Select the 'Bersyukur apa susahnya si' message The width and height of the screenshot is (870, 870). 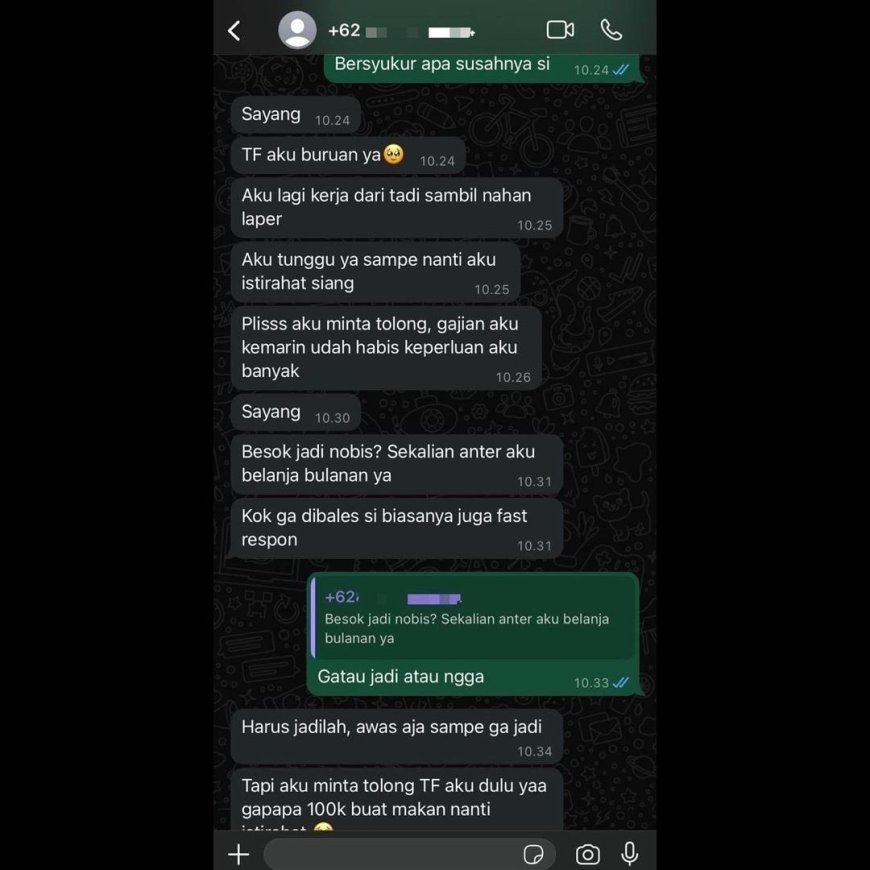pos(482,68)
